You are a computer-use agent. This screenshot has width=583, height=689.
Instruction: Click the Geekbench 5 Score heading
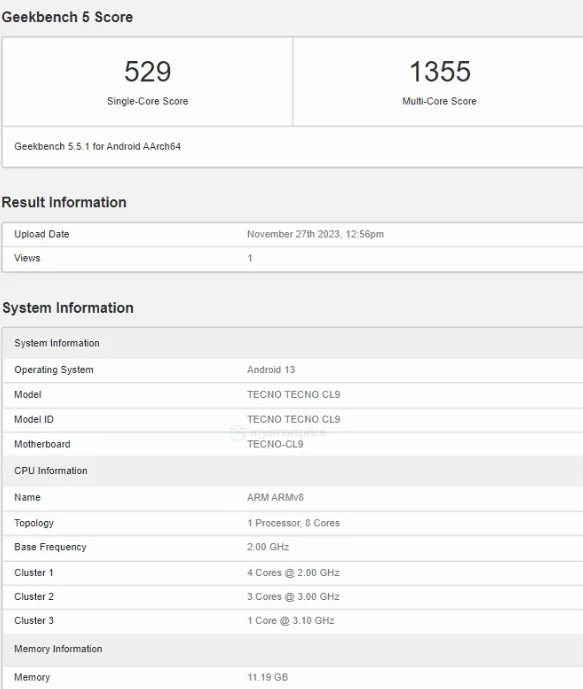(x=67, y=17)
